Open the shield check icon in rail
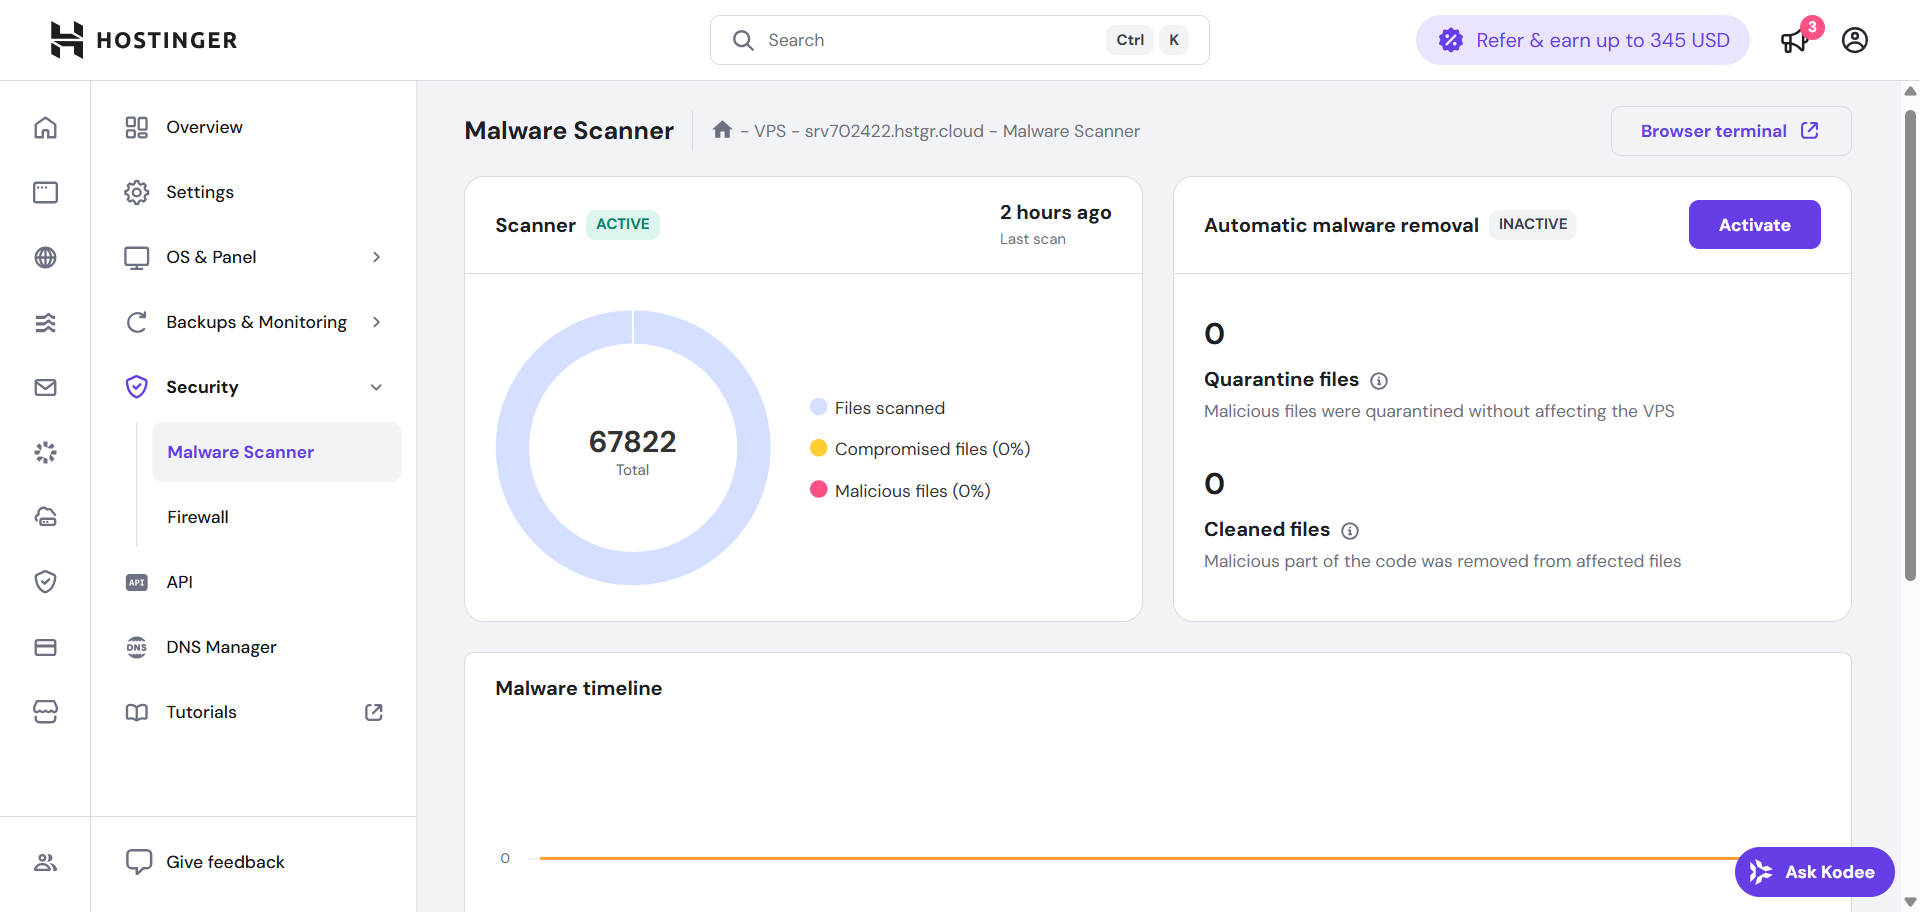The height and width of the screenshot is (912, 1920). [x=45, y=582]
